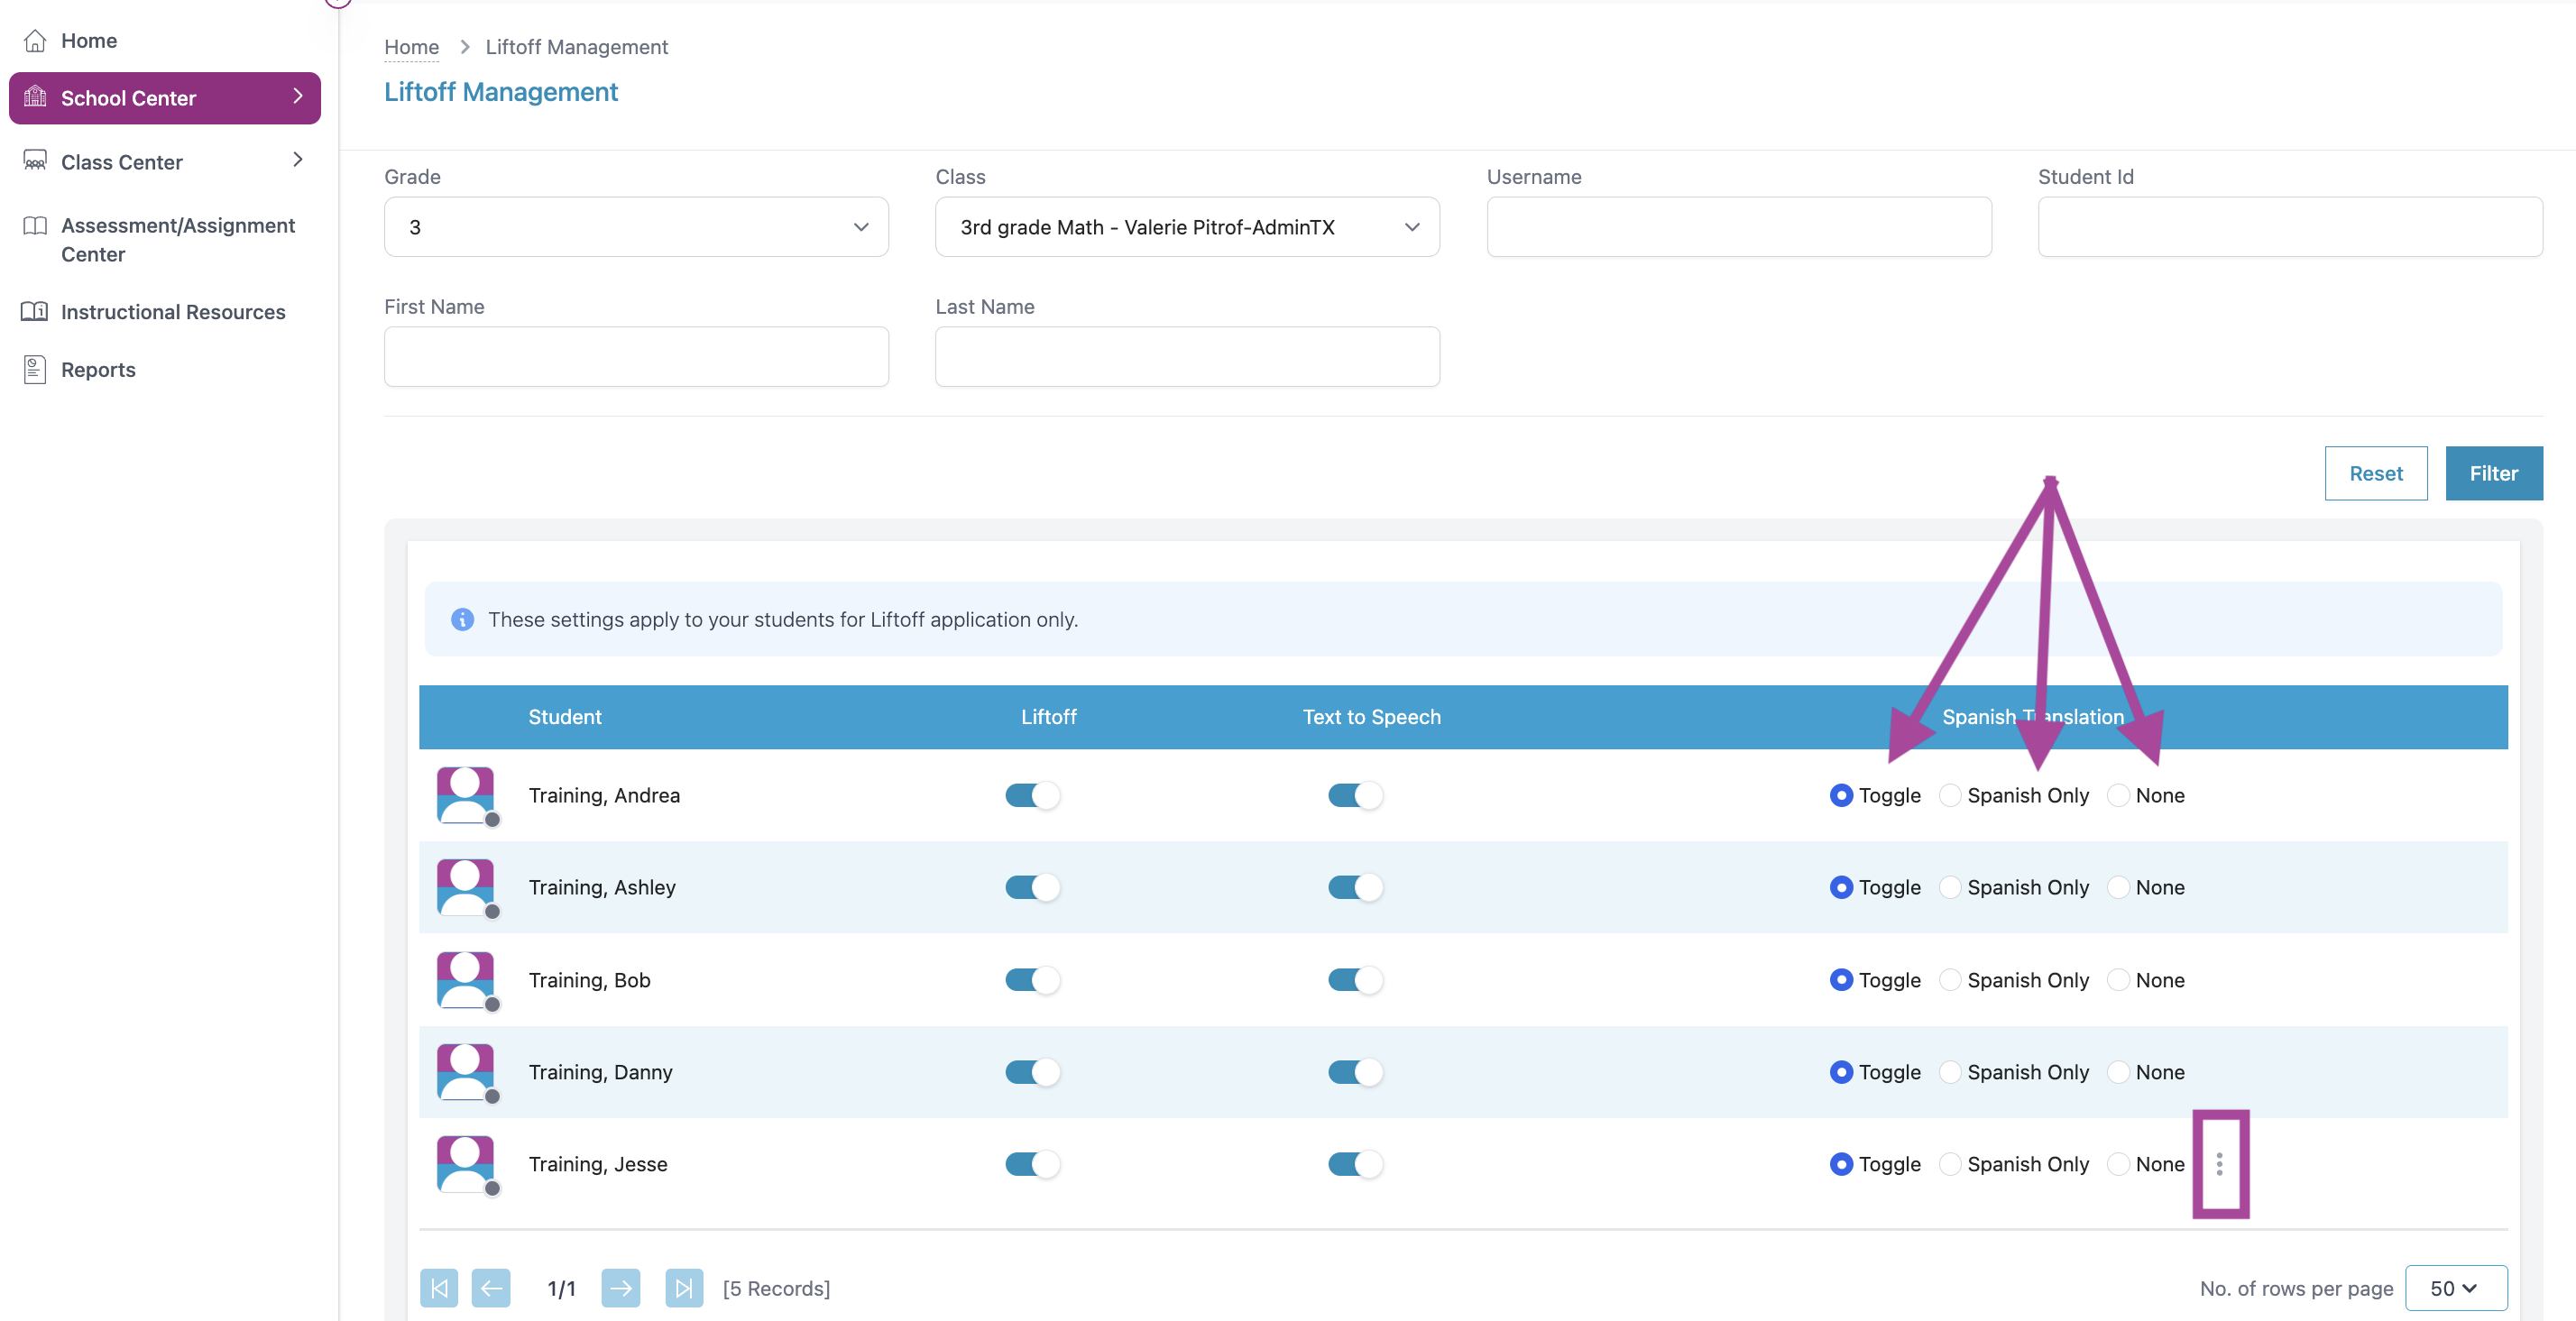The width and height of the screenshot is (2576, 1321).
Task: Toggle Liftoff switch for Training, Ashley
Action: 1032,888
